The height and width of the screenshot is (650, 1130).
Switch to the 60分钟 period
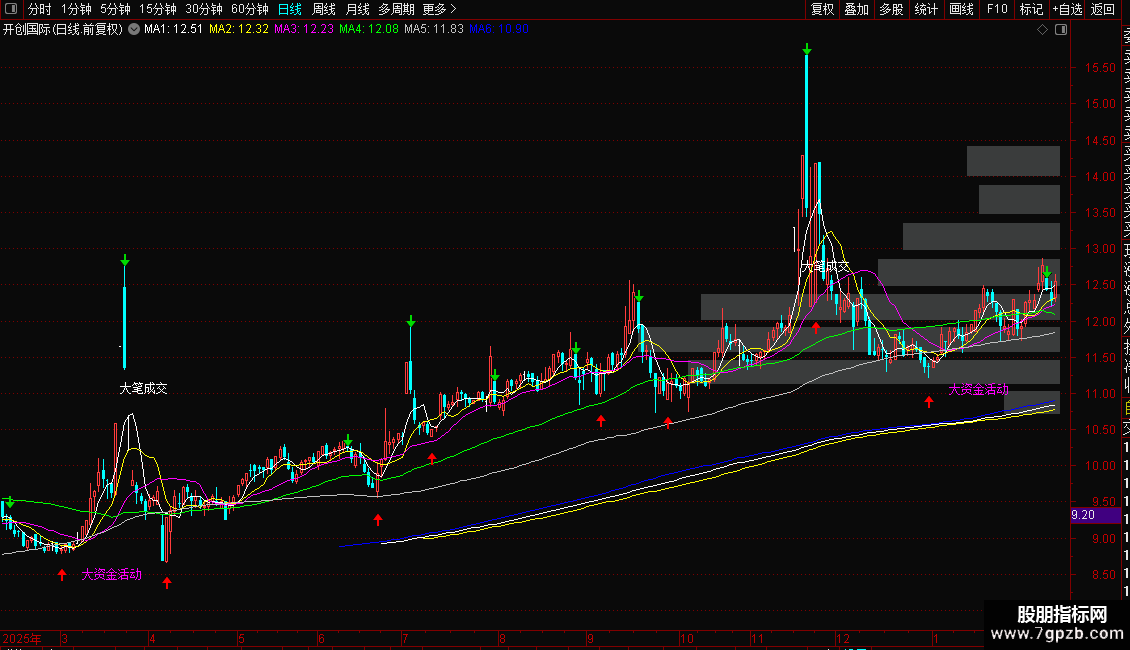pos(249,9)
